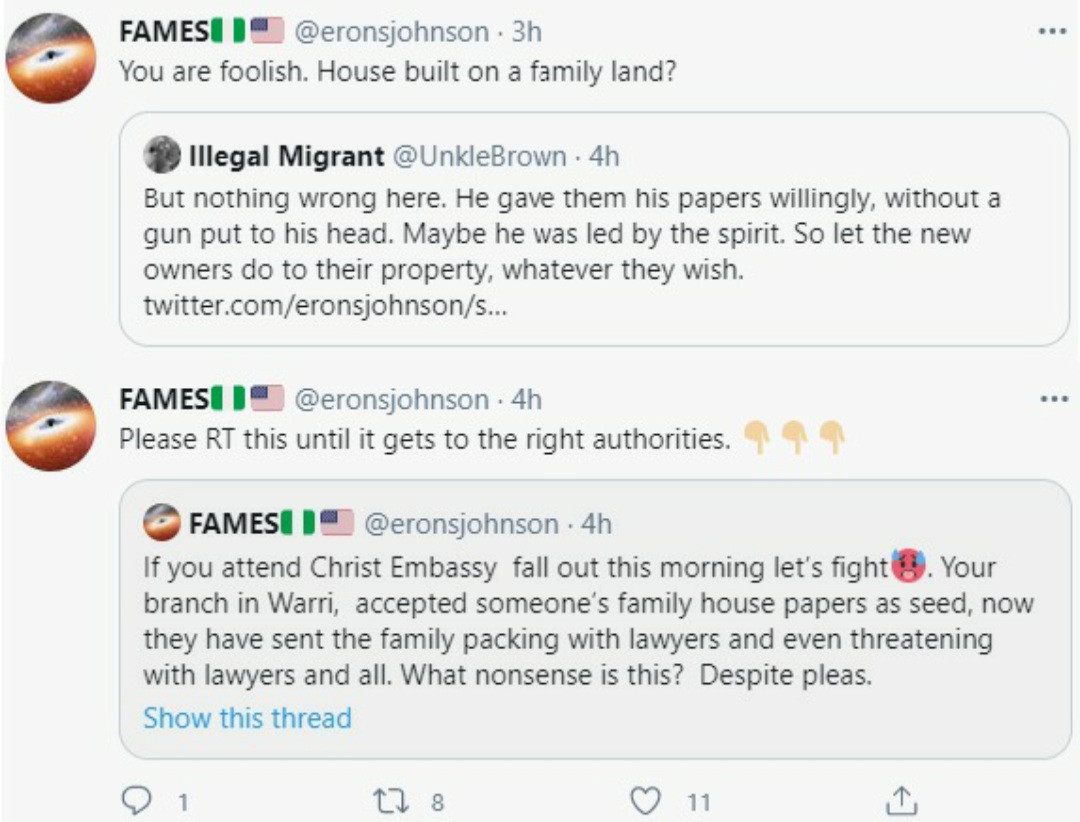Click the reply speech bubble icon
The height and width of the screenshot is (822, 1080).
[x=134, y=800]
